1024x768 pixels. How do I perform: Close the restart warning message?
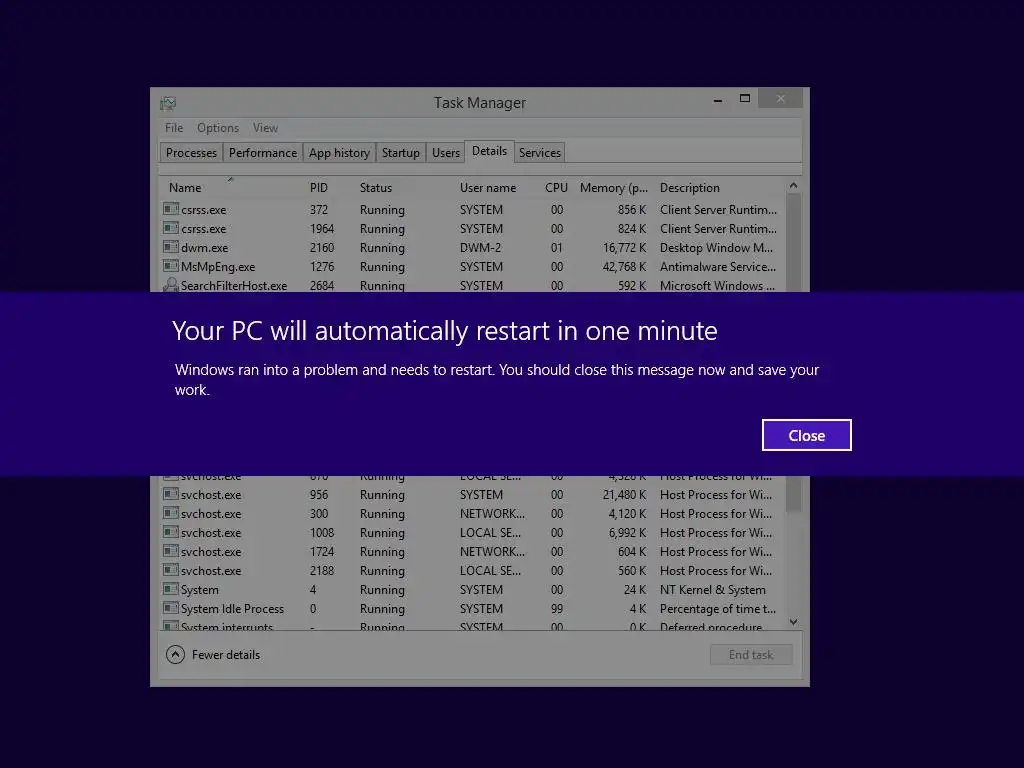click(807, 435)
